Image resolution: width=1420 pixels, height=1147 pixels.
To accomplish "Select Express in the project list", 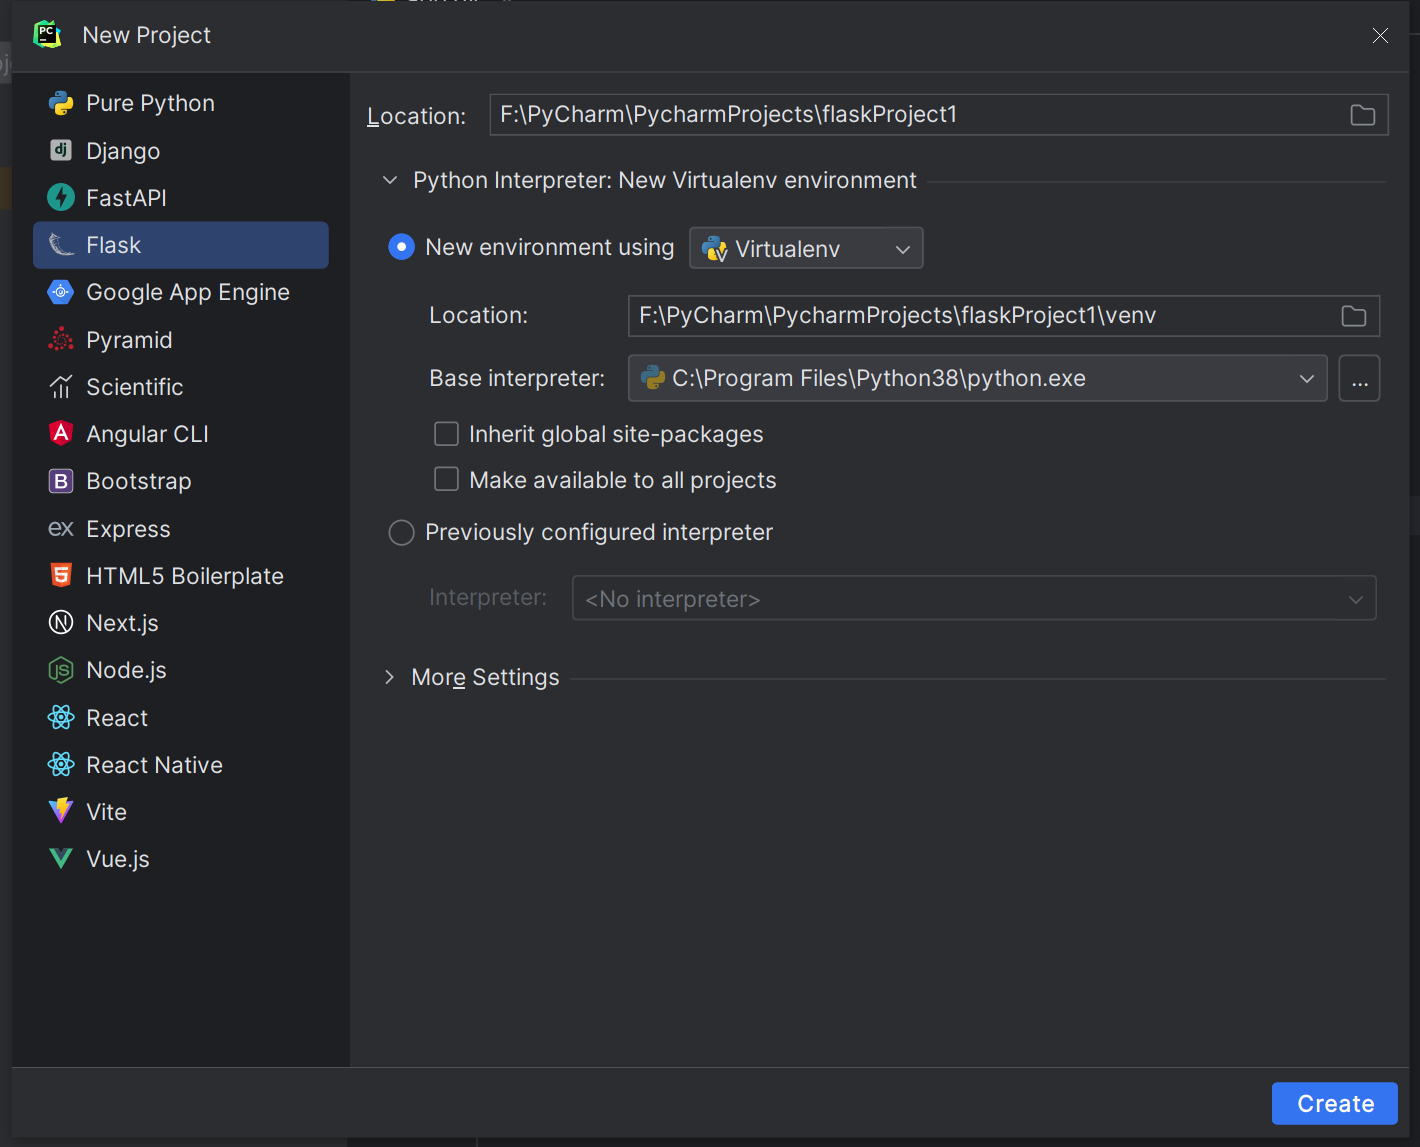I will coord(181,528).
